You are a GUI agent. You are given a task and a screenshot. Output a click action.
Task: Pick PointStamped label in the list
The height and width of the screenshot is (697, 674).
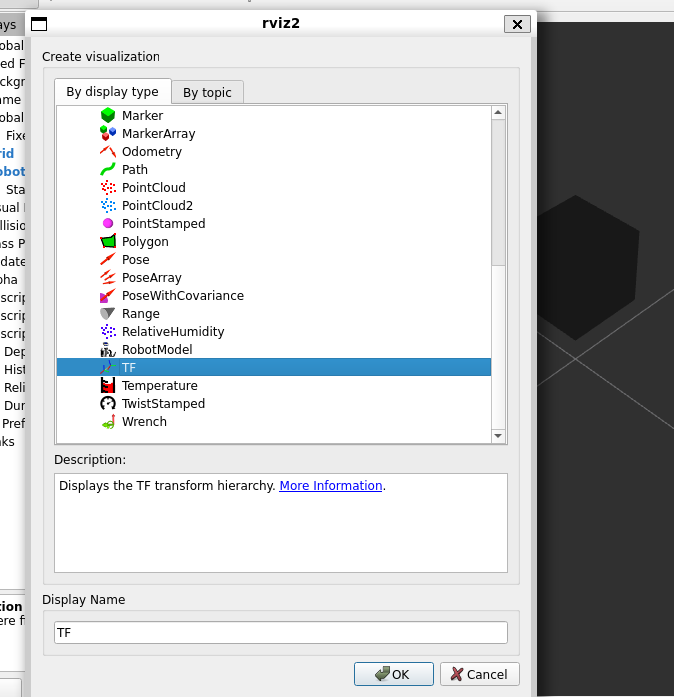tap(164, 224)
